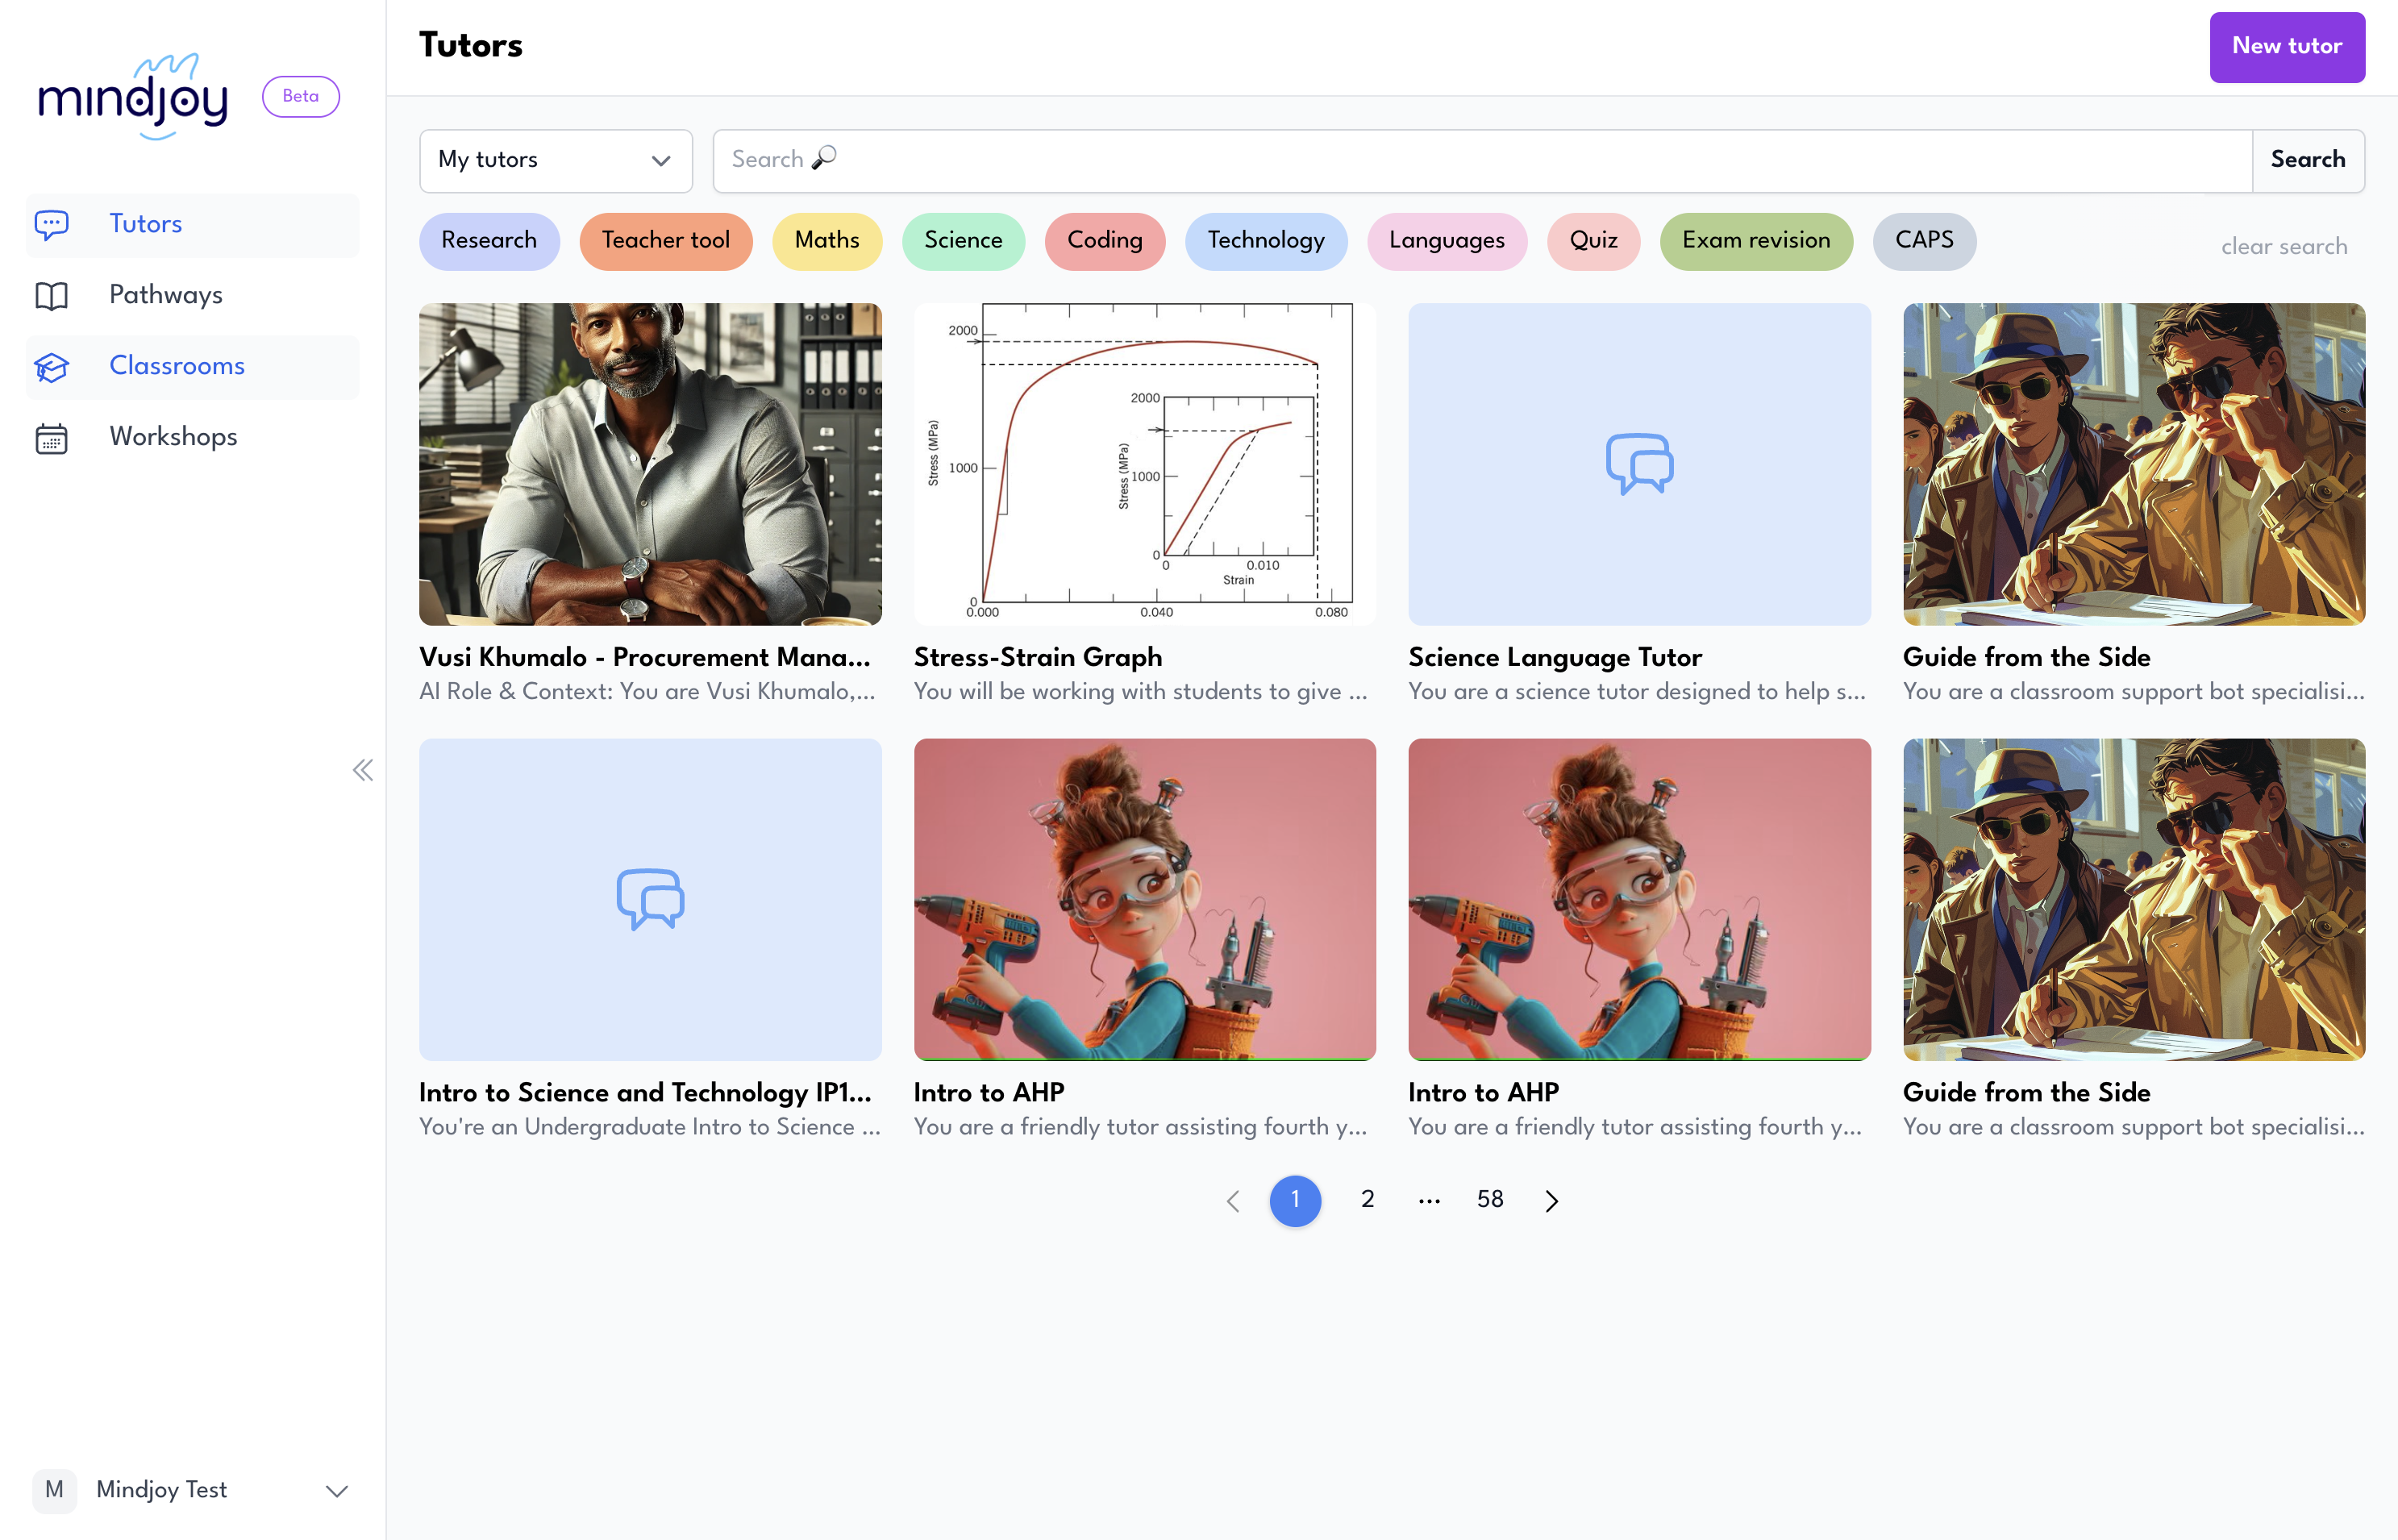
Task: Click the New tutor button
Action: (x=2286, y=47)
